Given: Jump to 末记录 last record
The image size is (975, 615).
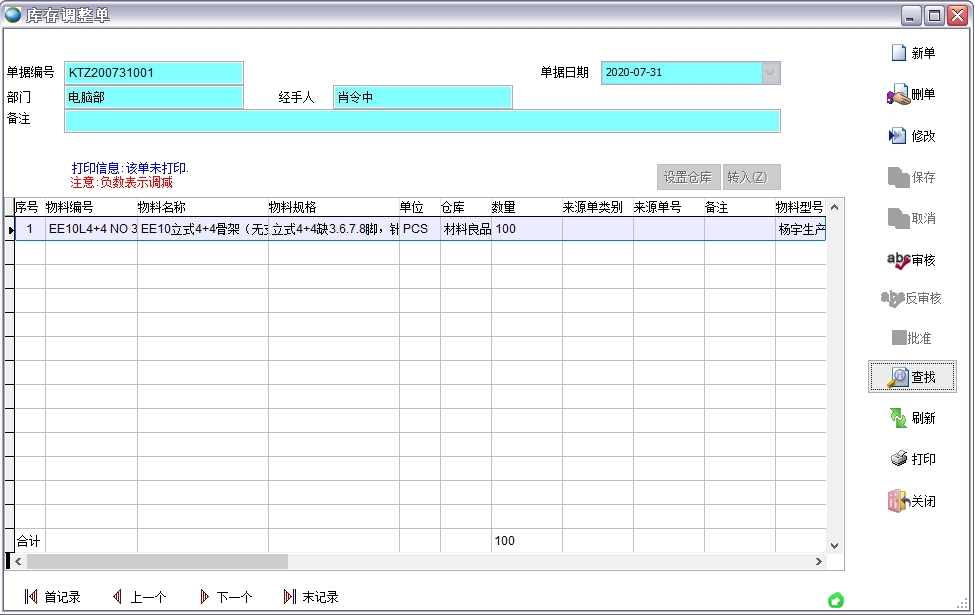Looking at the screenshot, I should coord(311,597).
